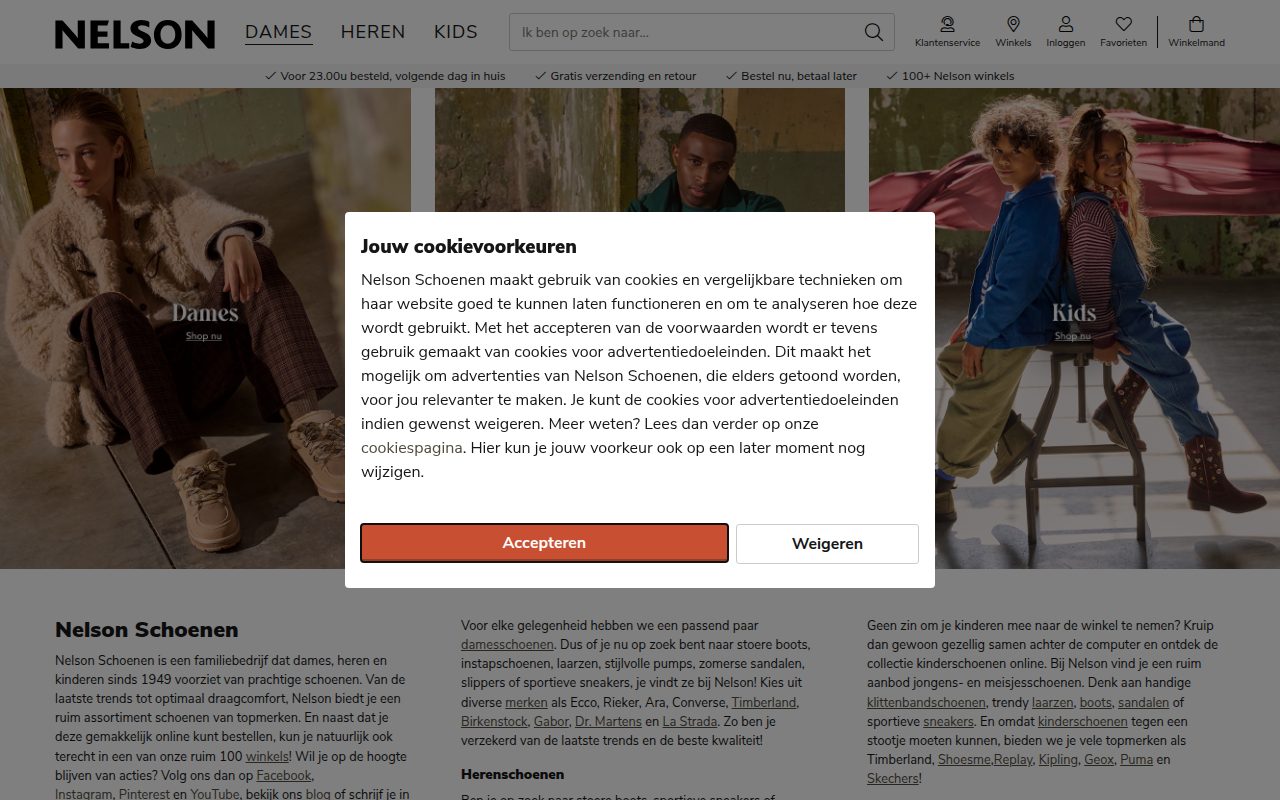This screenshot has width=1280, height=800.
Task: Follow the damesschoenen link
Action: [507, 645]
